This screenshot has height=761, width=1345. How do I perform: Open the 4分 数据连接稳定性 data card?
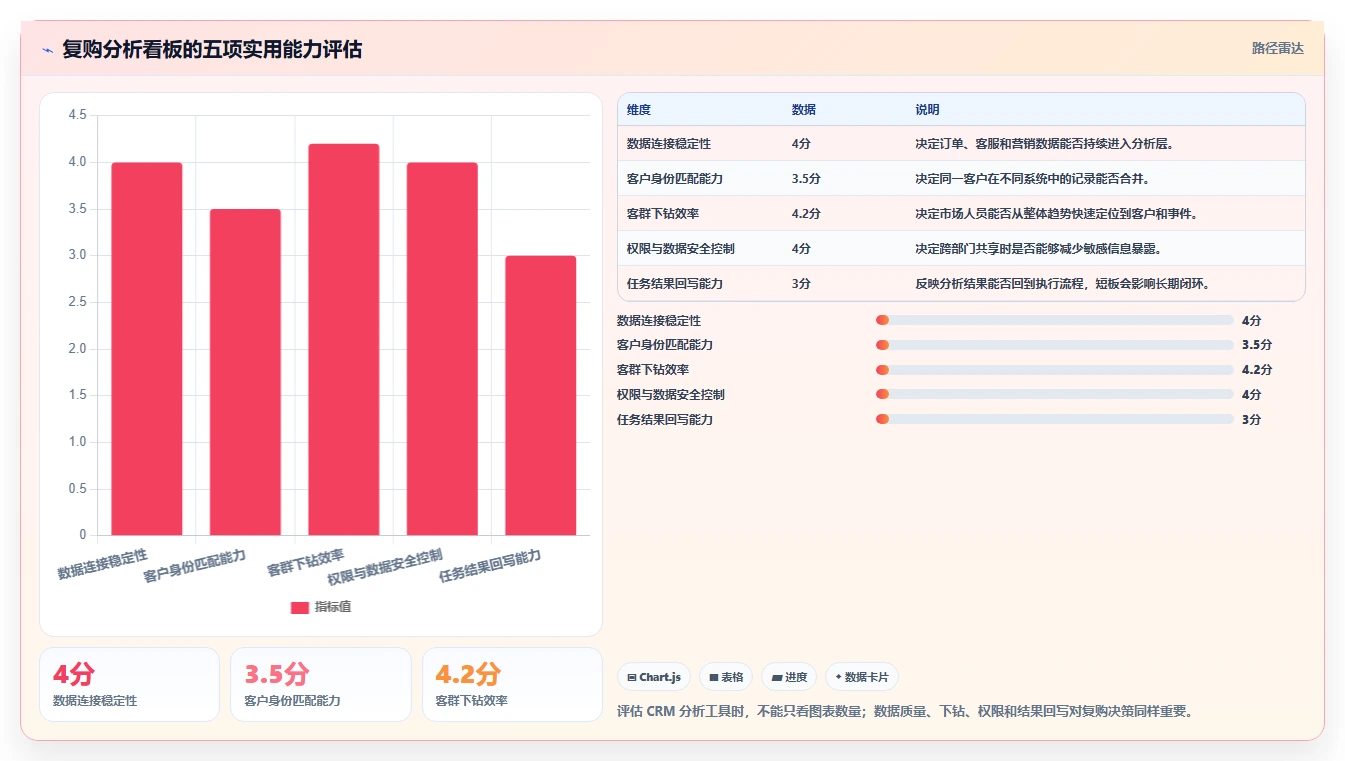(129, 684)
